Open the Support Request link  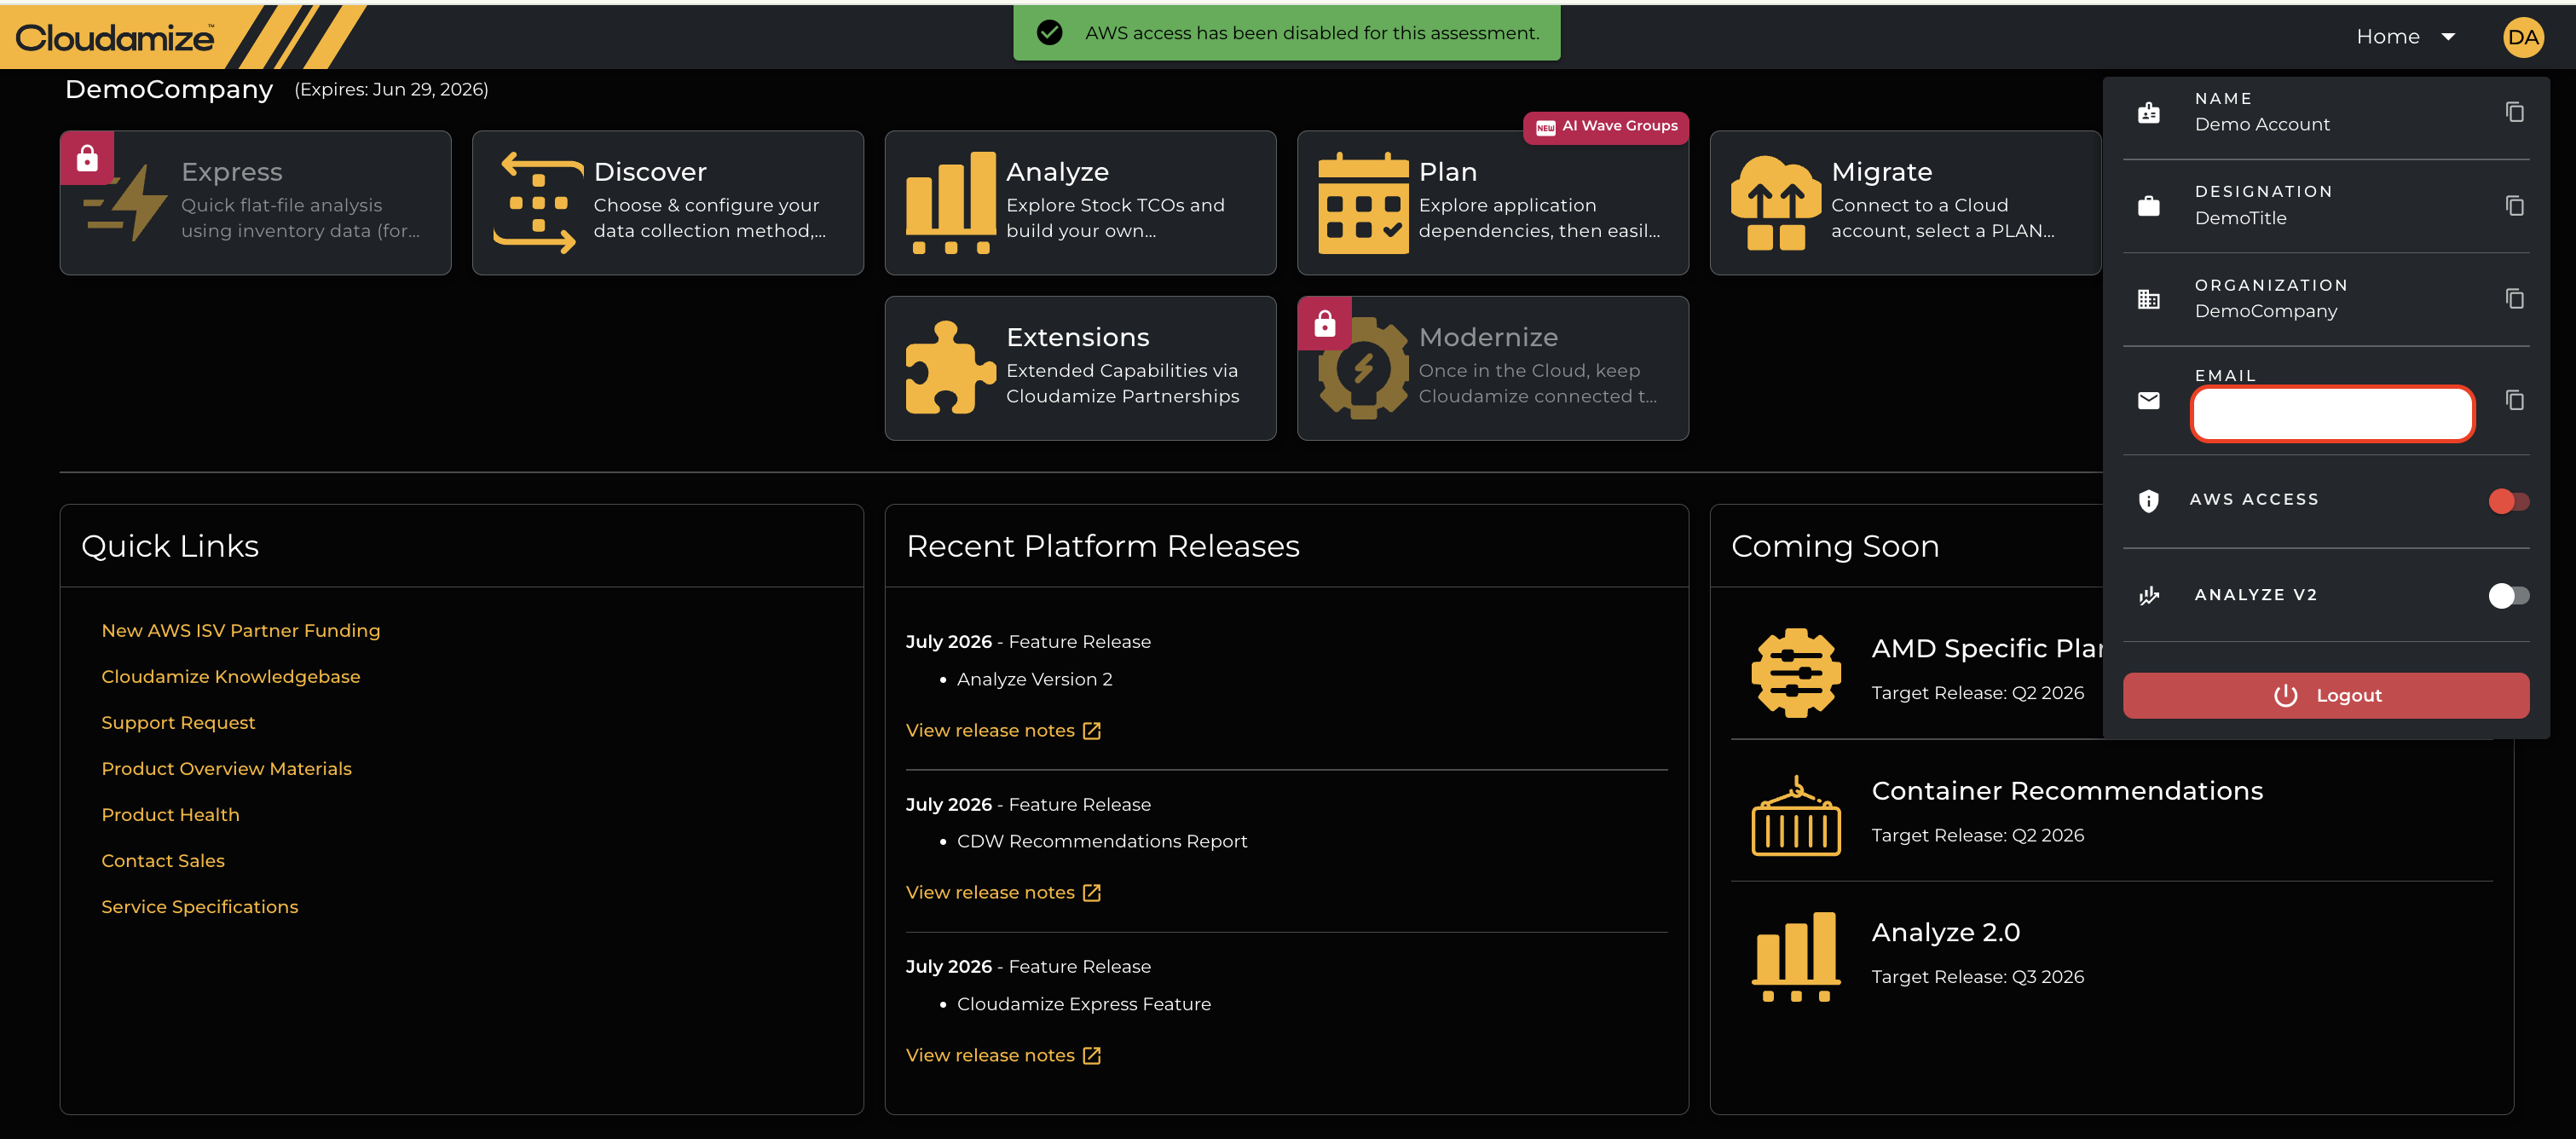tap(178, 722)
